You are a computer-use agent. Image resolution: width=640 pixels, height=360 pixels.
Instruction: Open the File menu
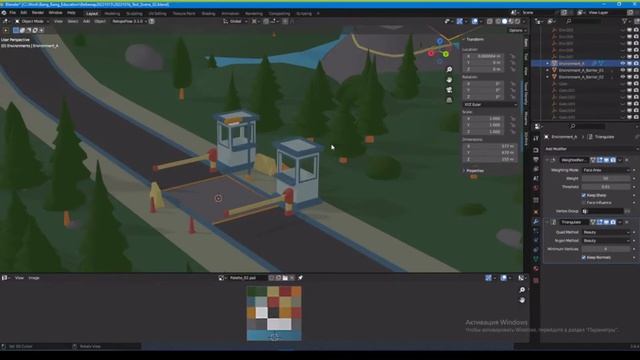[13, 13]
